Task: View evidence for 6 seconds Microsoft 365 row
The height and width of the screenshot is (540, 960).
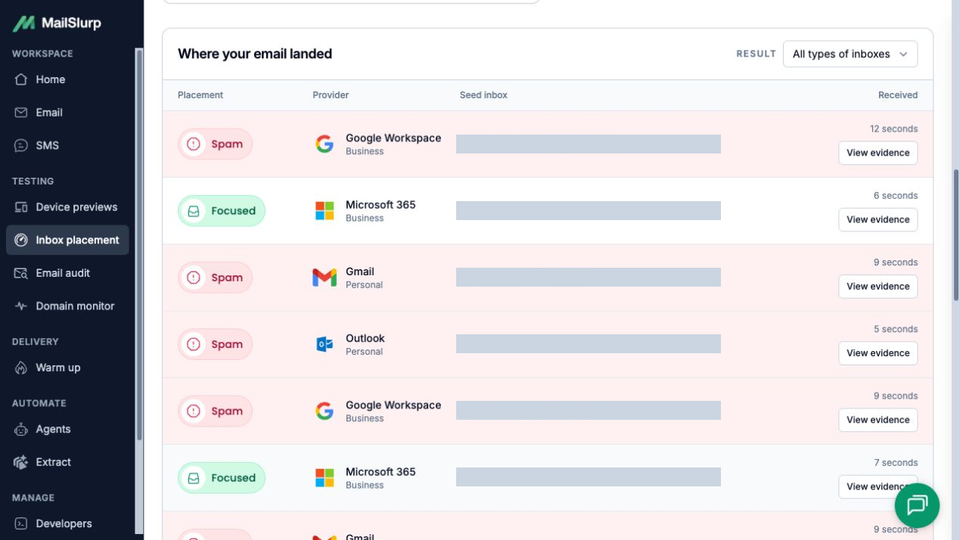Action: (x=877, y=220)
